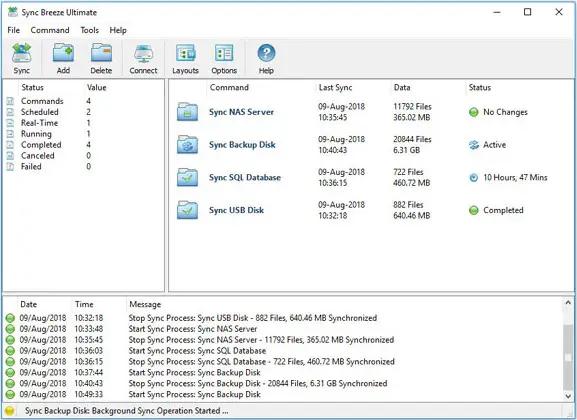Click the log scrollbar up arrow
This screenshot has width=577, height=420.
[568, 303]
